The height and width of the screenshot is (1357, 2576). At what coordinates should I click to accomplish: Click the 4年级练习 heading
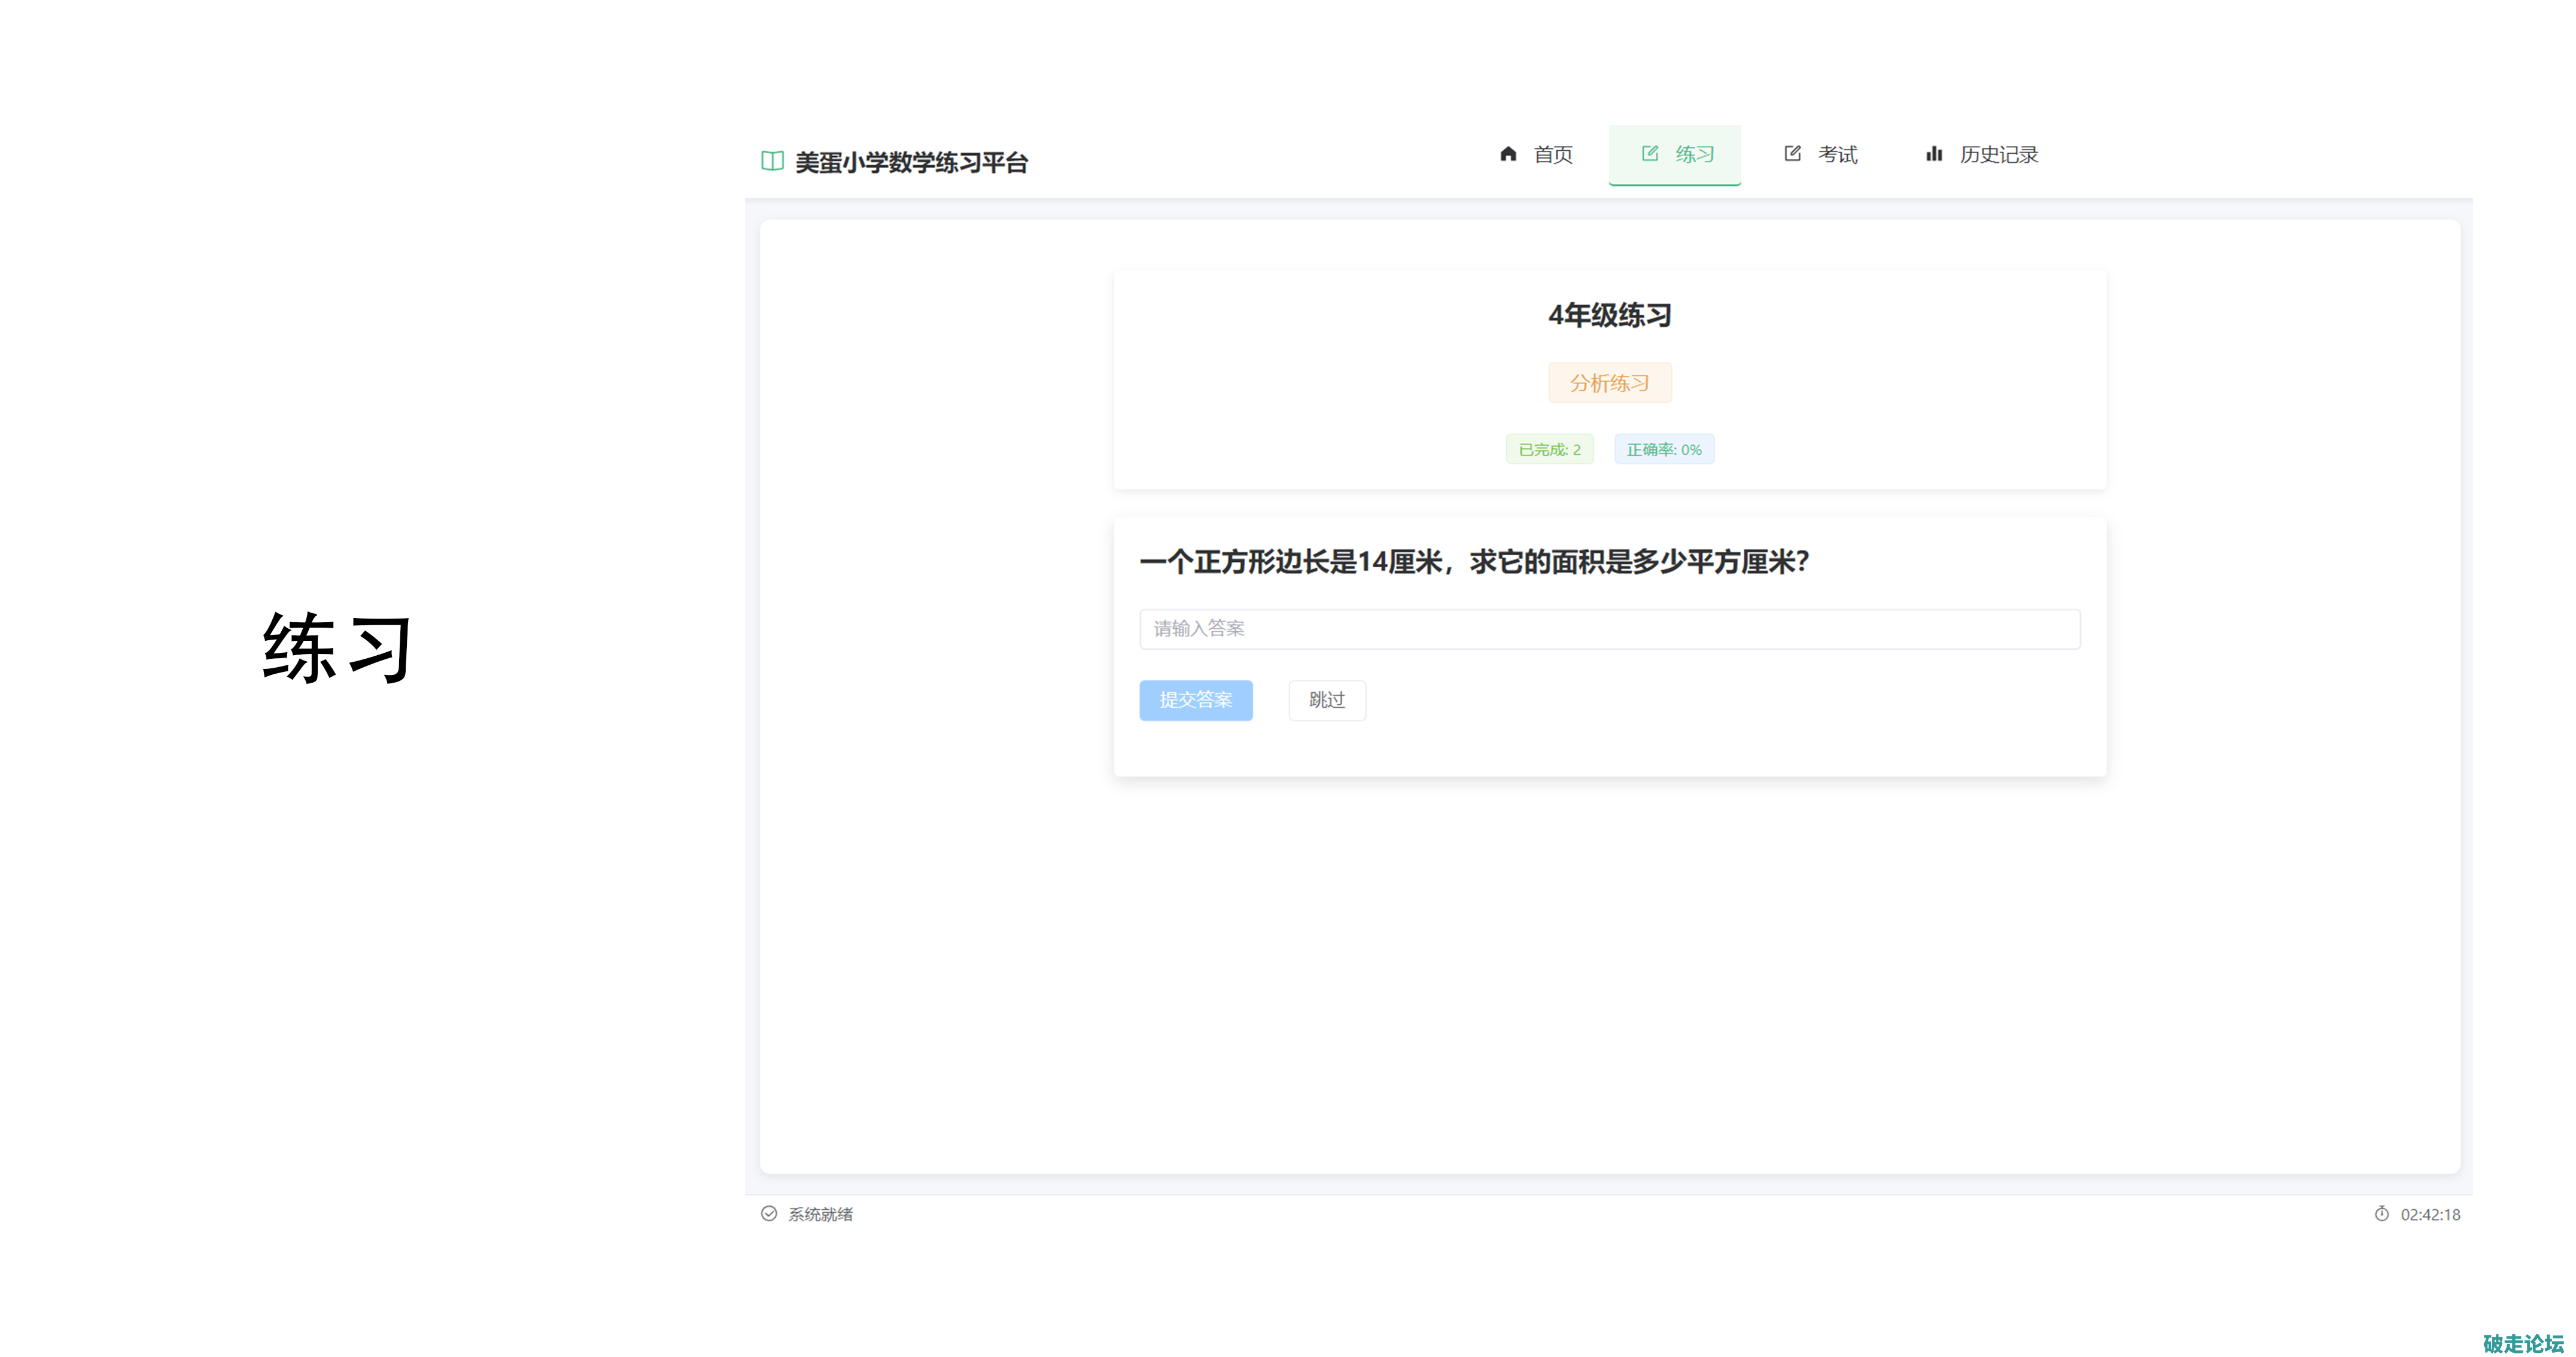(x=1609, y=316)
